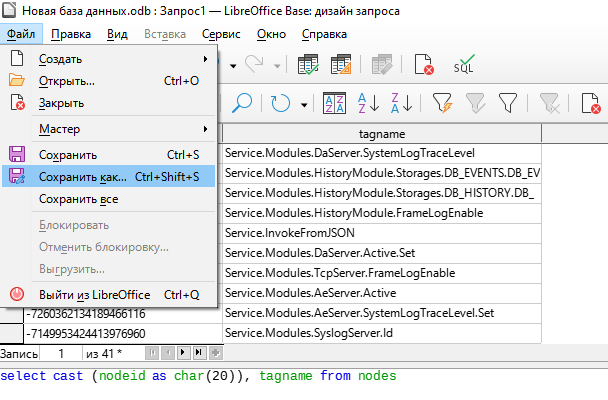
Task: Toggle design view with table checkmark icon
Action: pos(308,66)
